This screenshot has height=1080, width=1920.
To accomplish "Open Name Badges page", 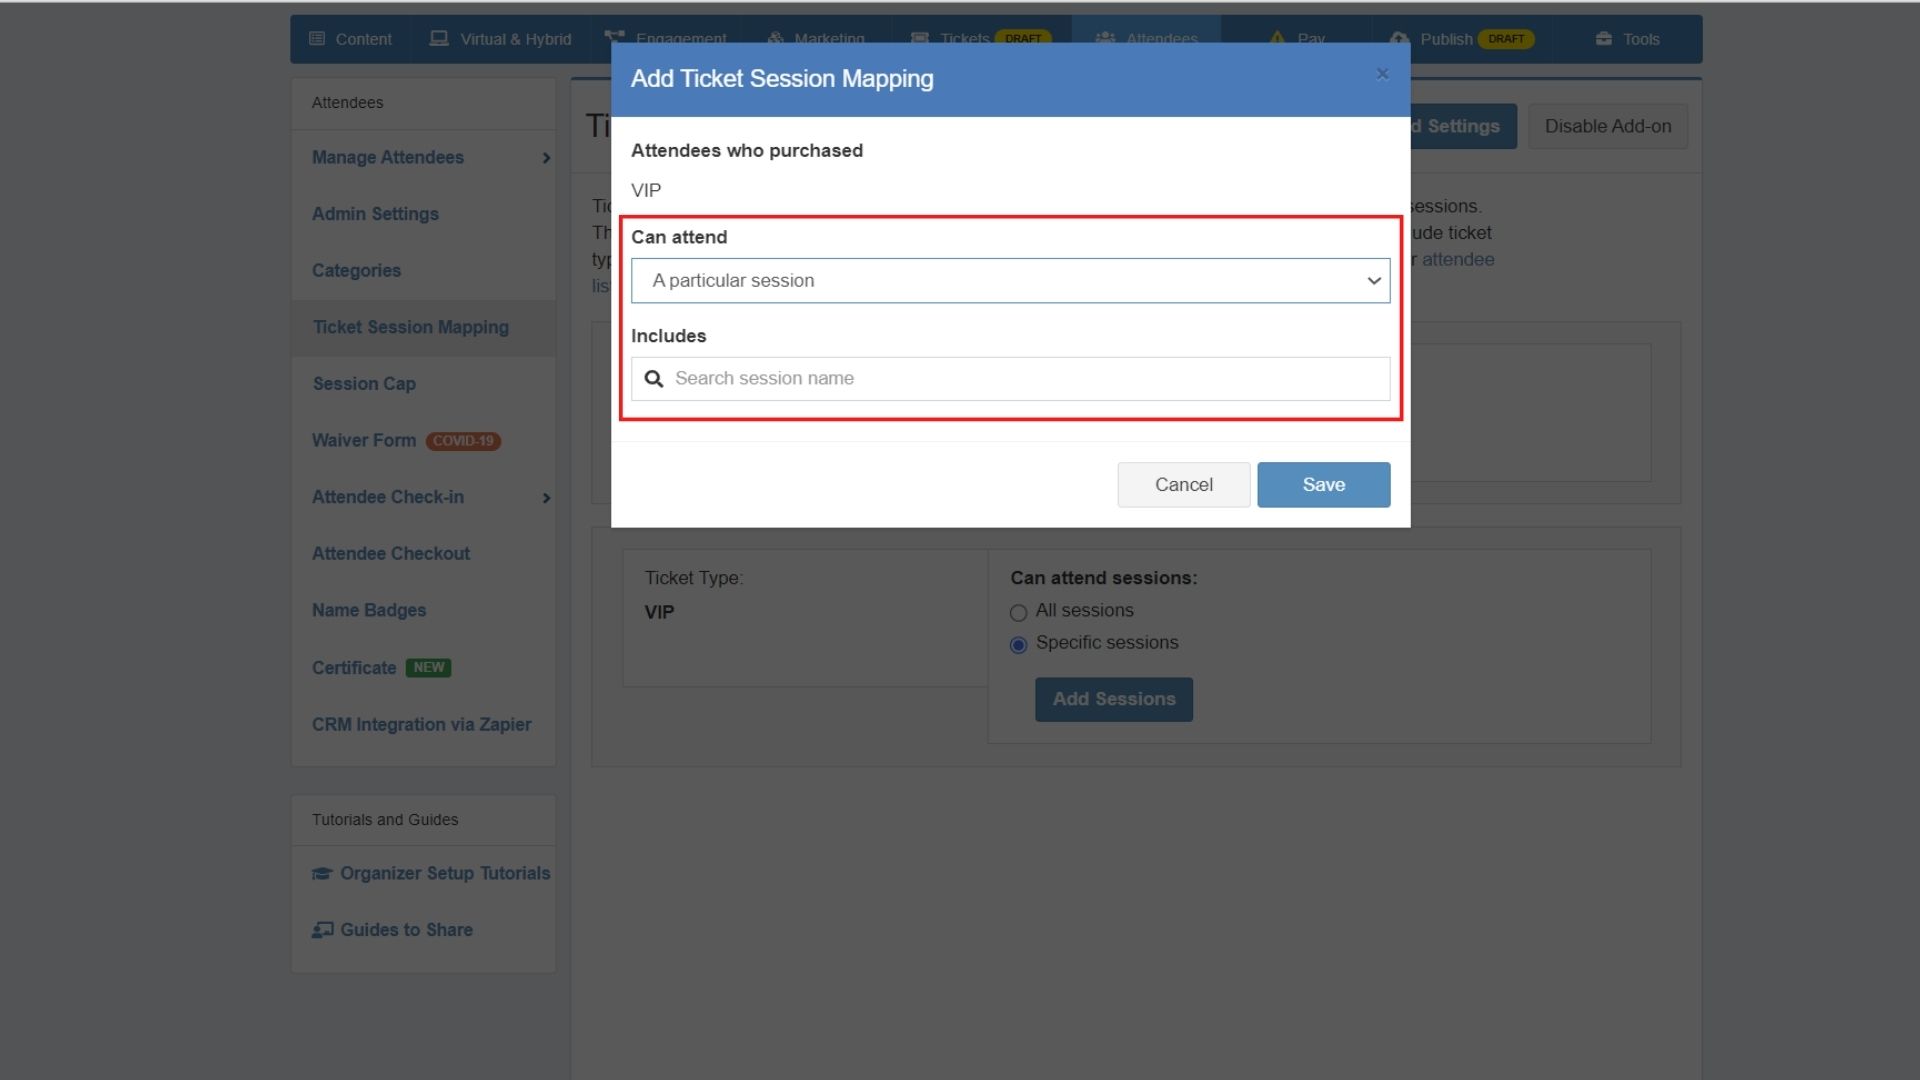I will [369, 611].
